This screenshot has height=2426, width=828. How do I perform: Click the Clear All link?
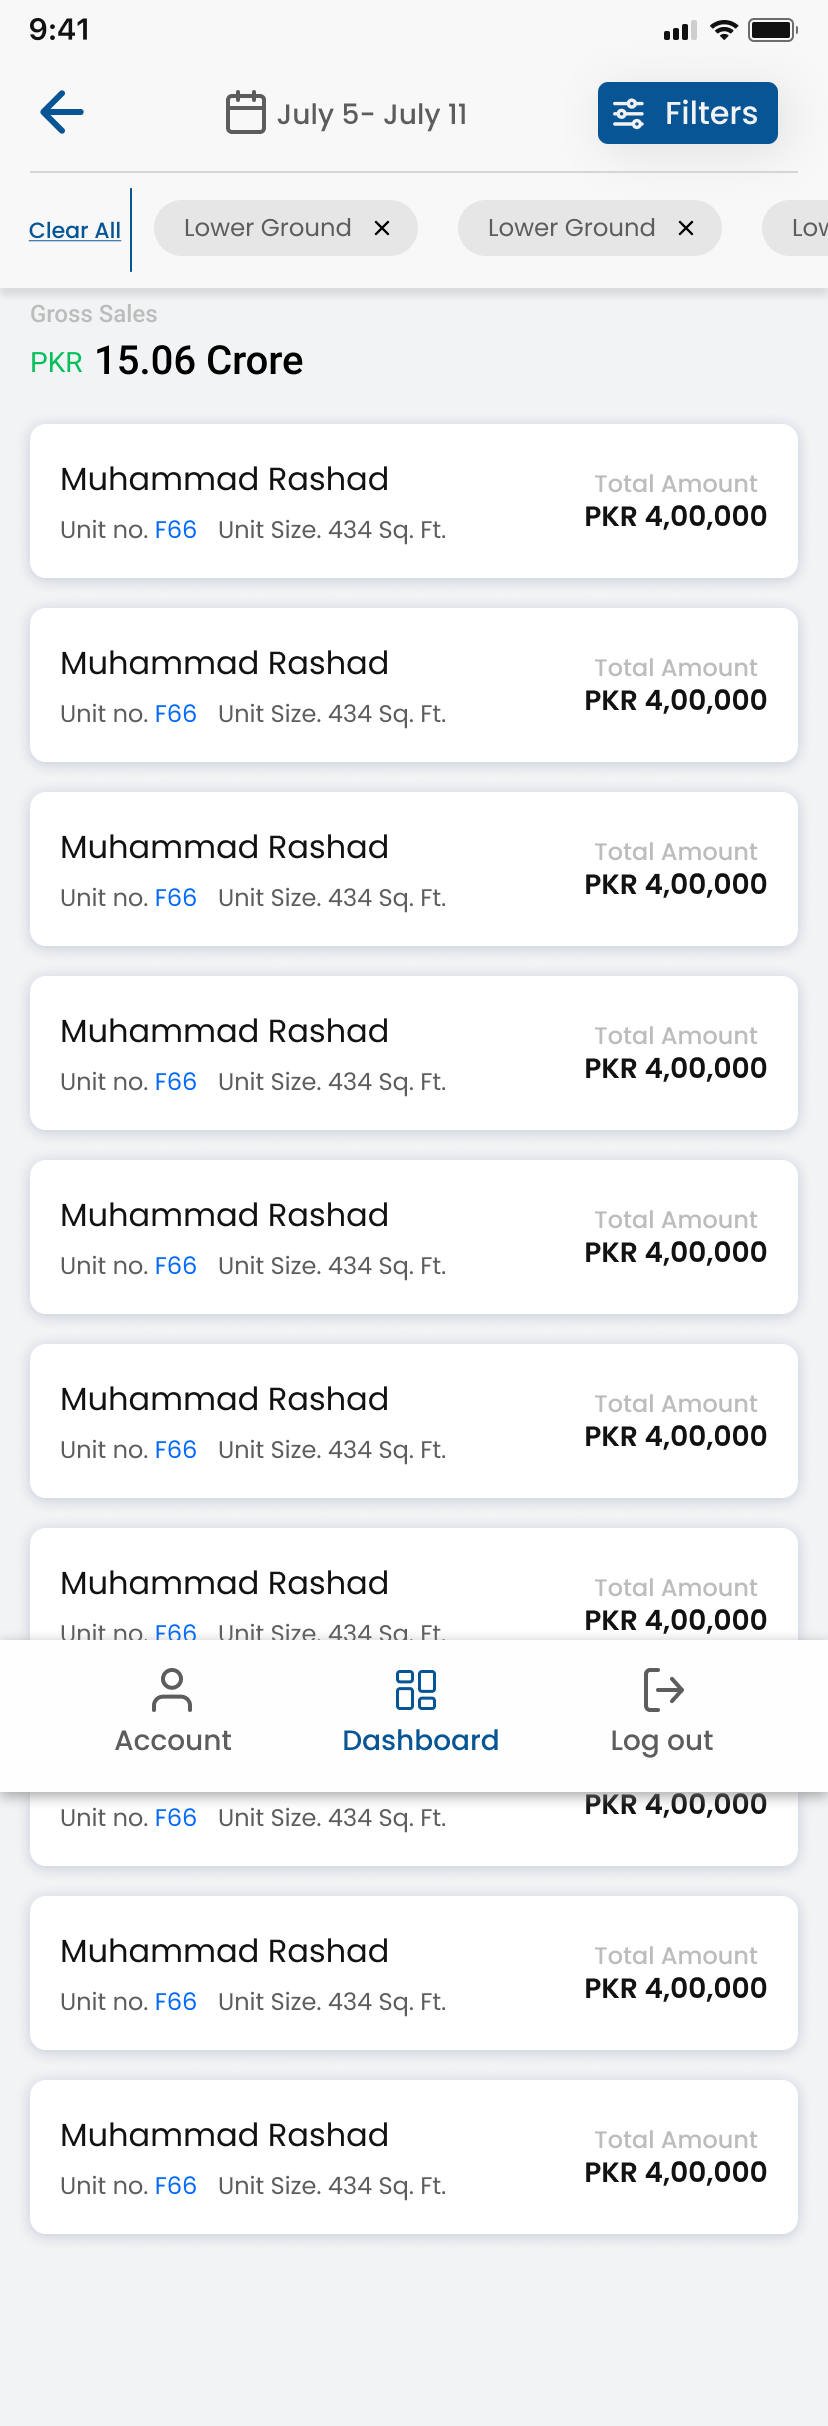pos(75,230)
